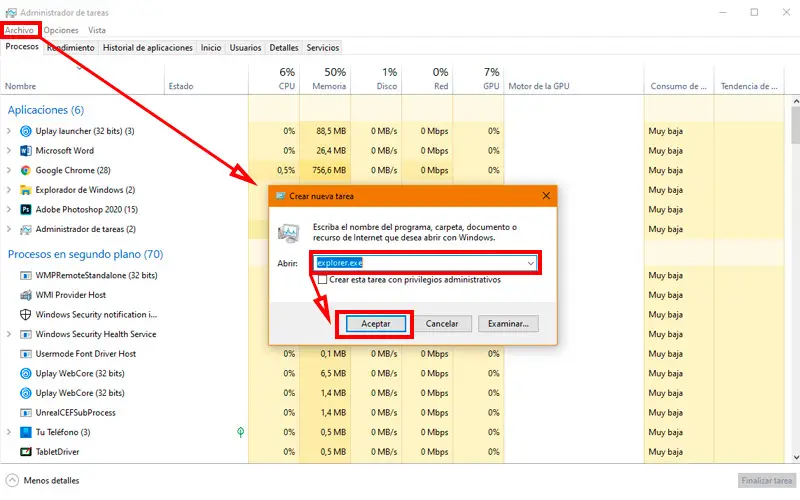This screenshot has height=500, width=800.
Task: Click the Examinar... button
Action: (x=508, y=323)
